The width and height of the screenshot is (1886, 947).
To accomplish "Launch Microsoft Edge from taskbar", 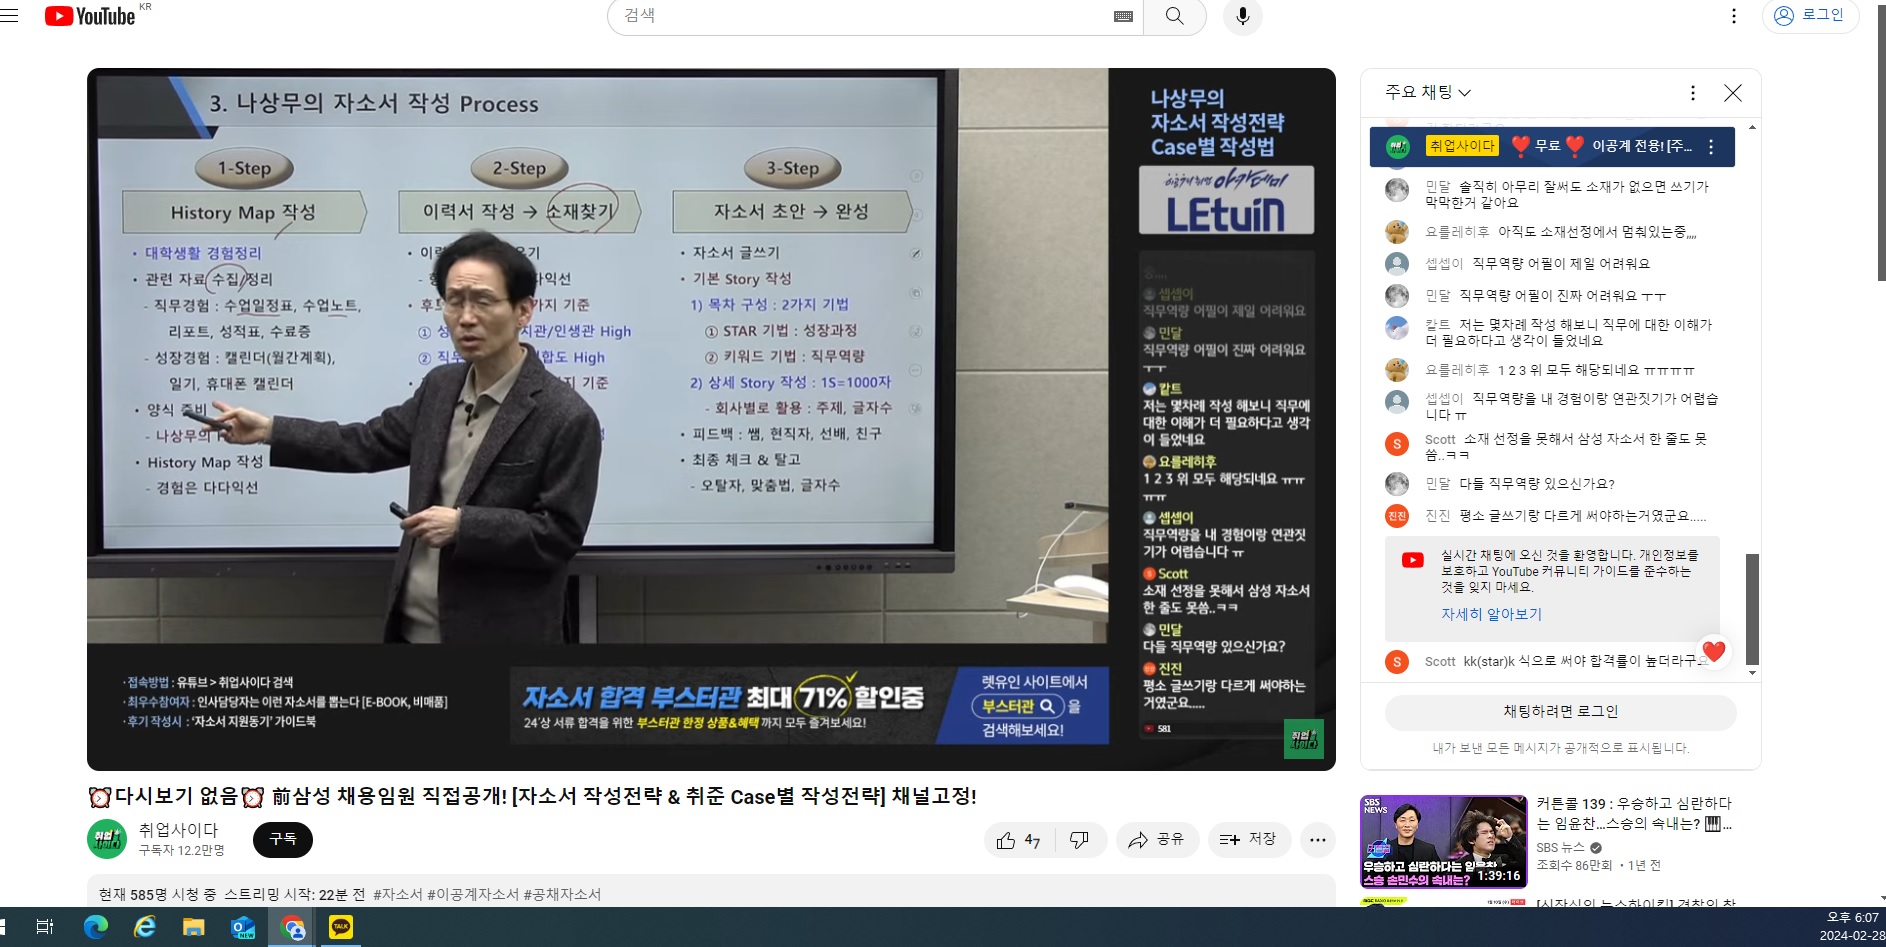I will [95, 927].
